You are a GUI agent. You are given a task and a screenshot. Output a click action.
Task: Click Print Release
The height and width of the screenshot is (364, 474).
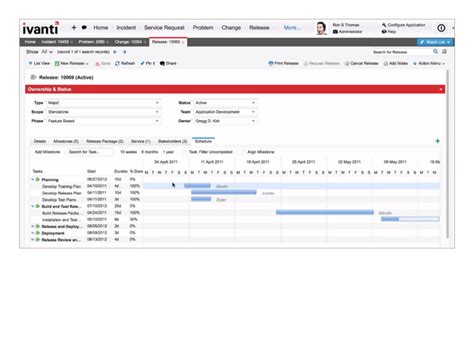[284, 63]
